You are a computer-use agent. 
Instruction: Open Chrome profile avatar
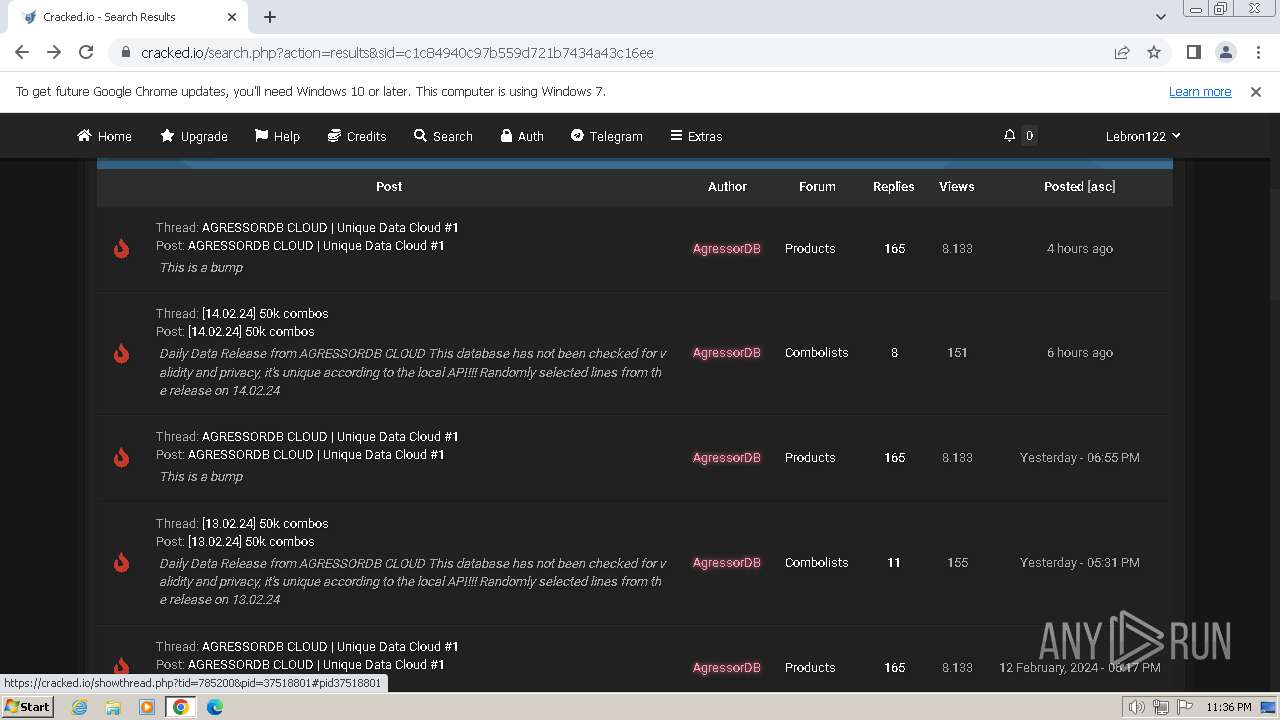tap(1225, 52)
